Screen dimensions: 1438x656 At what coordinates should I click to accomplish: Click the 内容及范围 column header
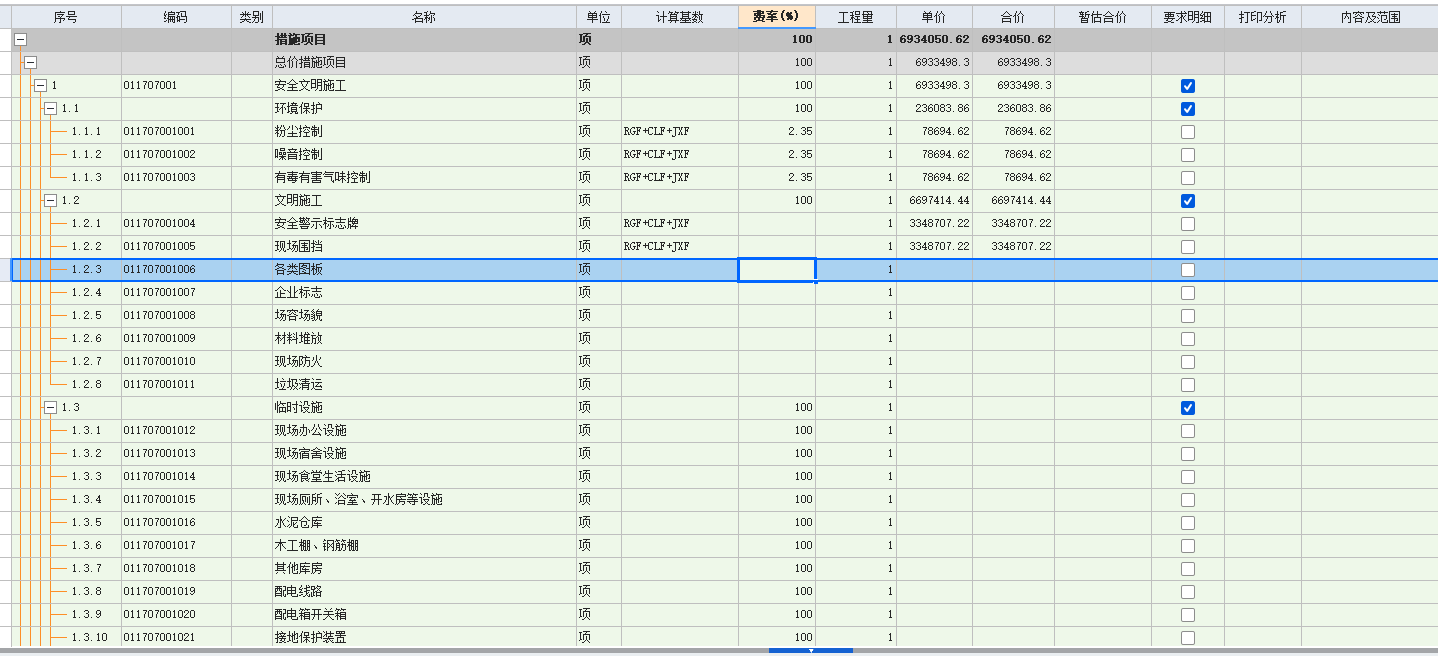tap(1370, 17)
